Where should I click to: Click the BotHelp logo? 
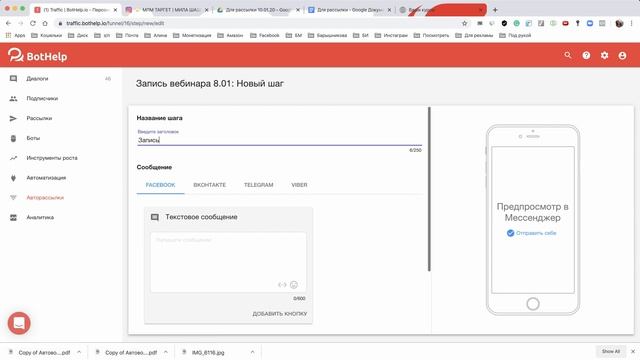[37, 56]
